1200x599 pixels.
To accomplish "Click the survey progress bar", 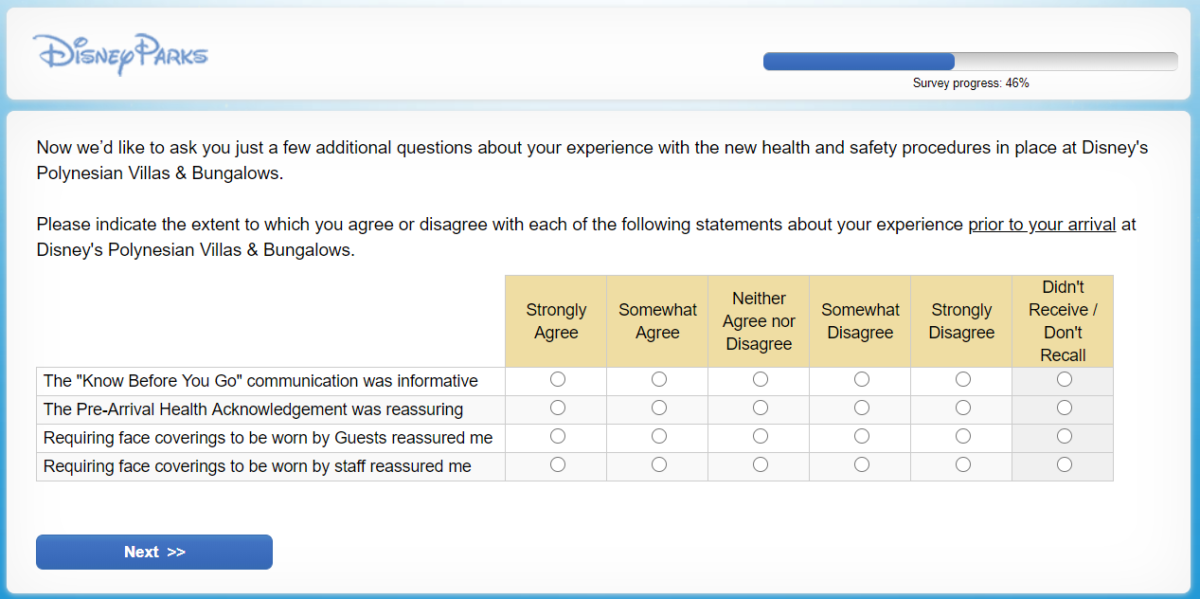I will [969, 62].
